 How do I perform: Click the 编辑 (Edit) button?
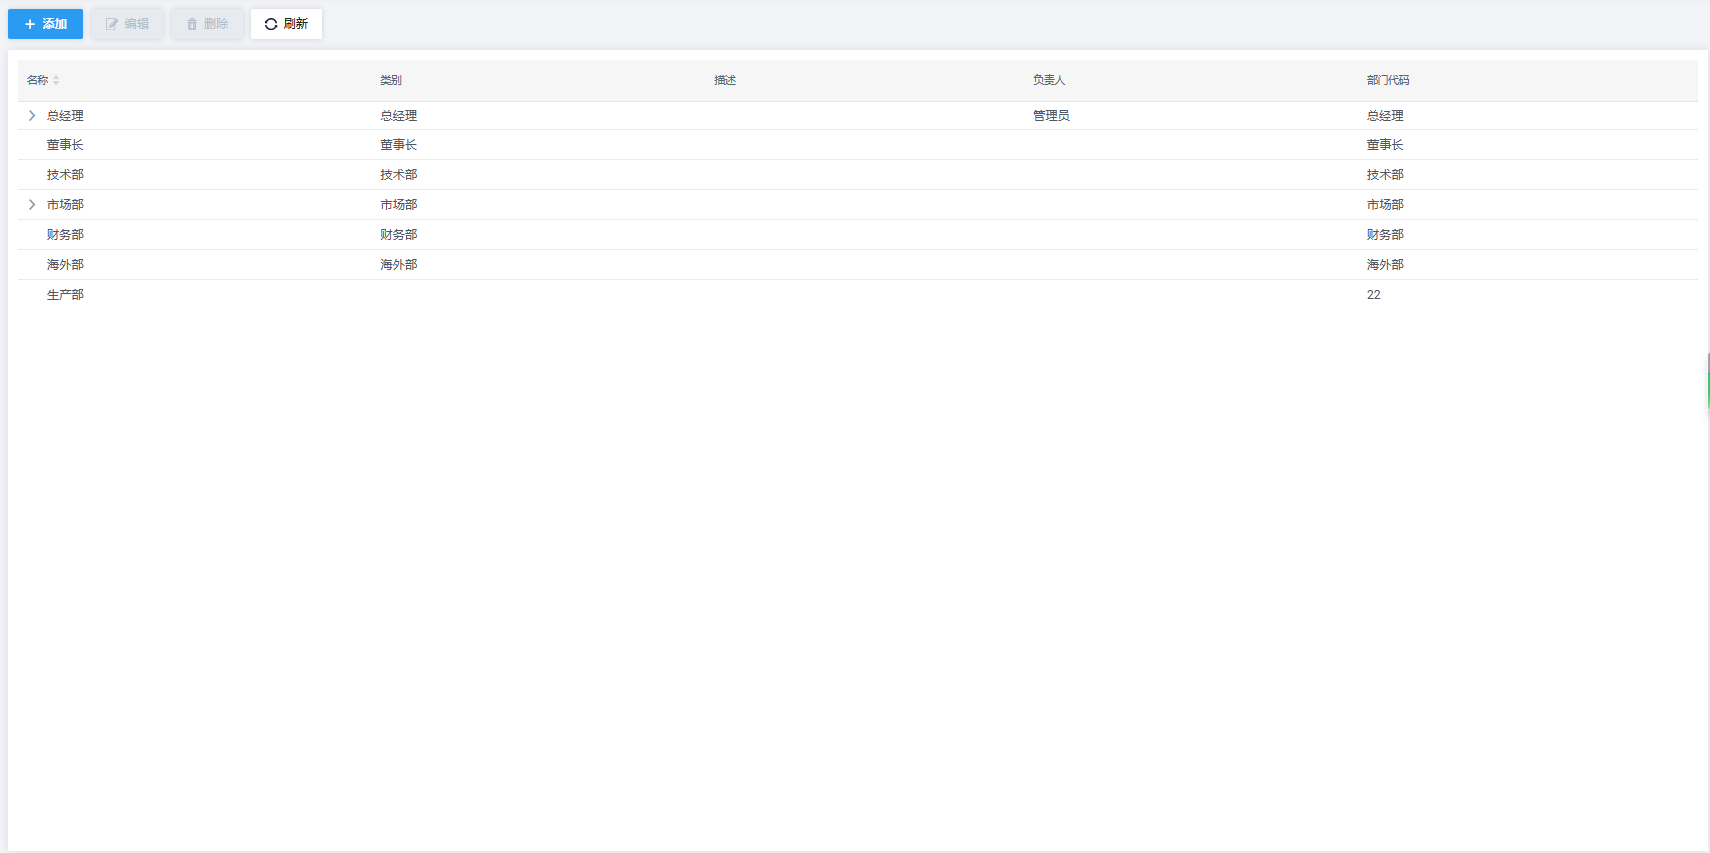coord(127,24)
